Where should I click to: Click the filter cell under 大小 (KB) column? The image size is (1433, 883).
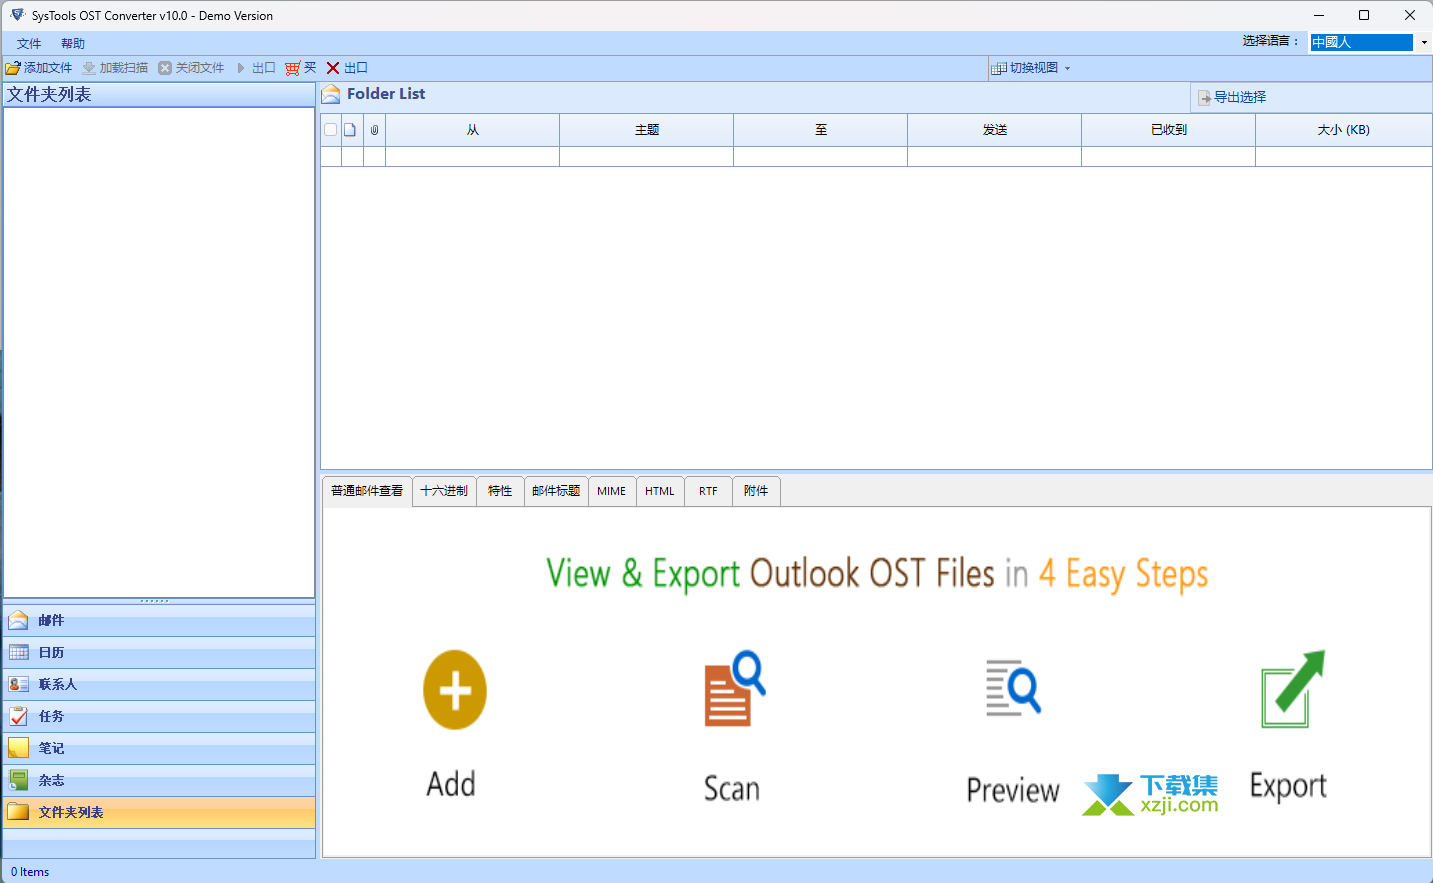point(1344,157)
